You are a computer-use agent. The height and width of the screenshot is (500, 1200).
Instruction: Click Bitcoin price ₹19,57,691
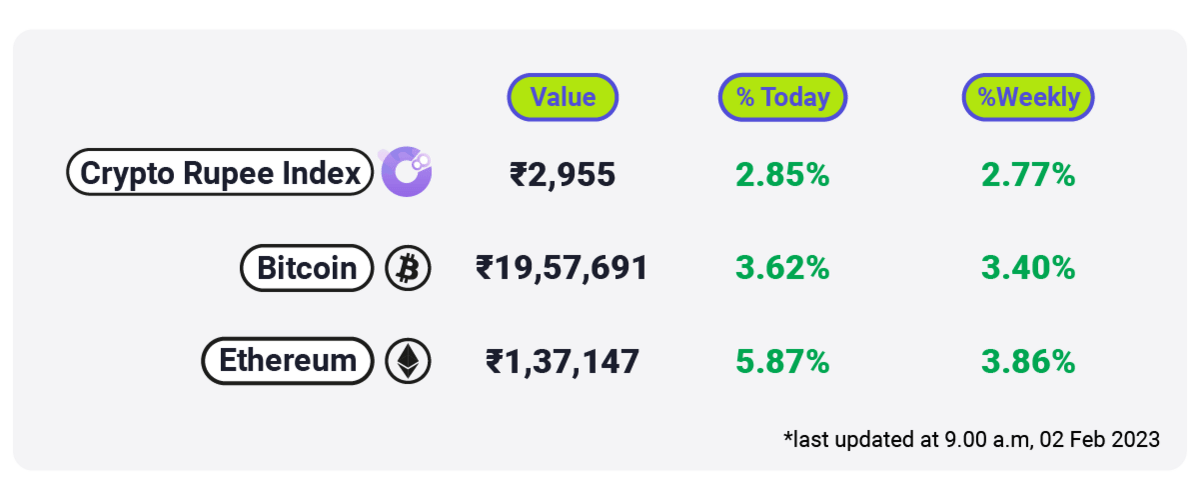tap(562, 268)
